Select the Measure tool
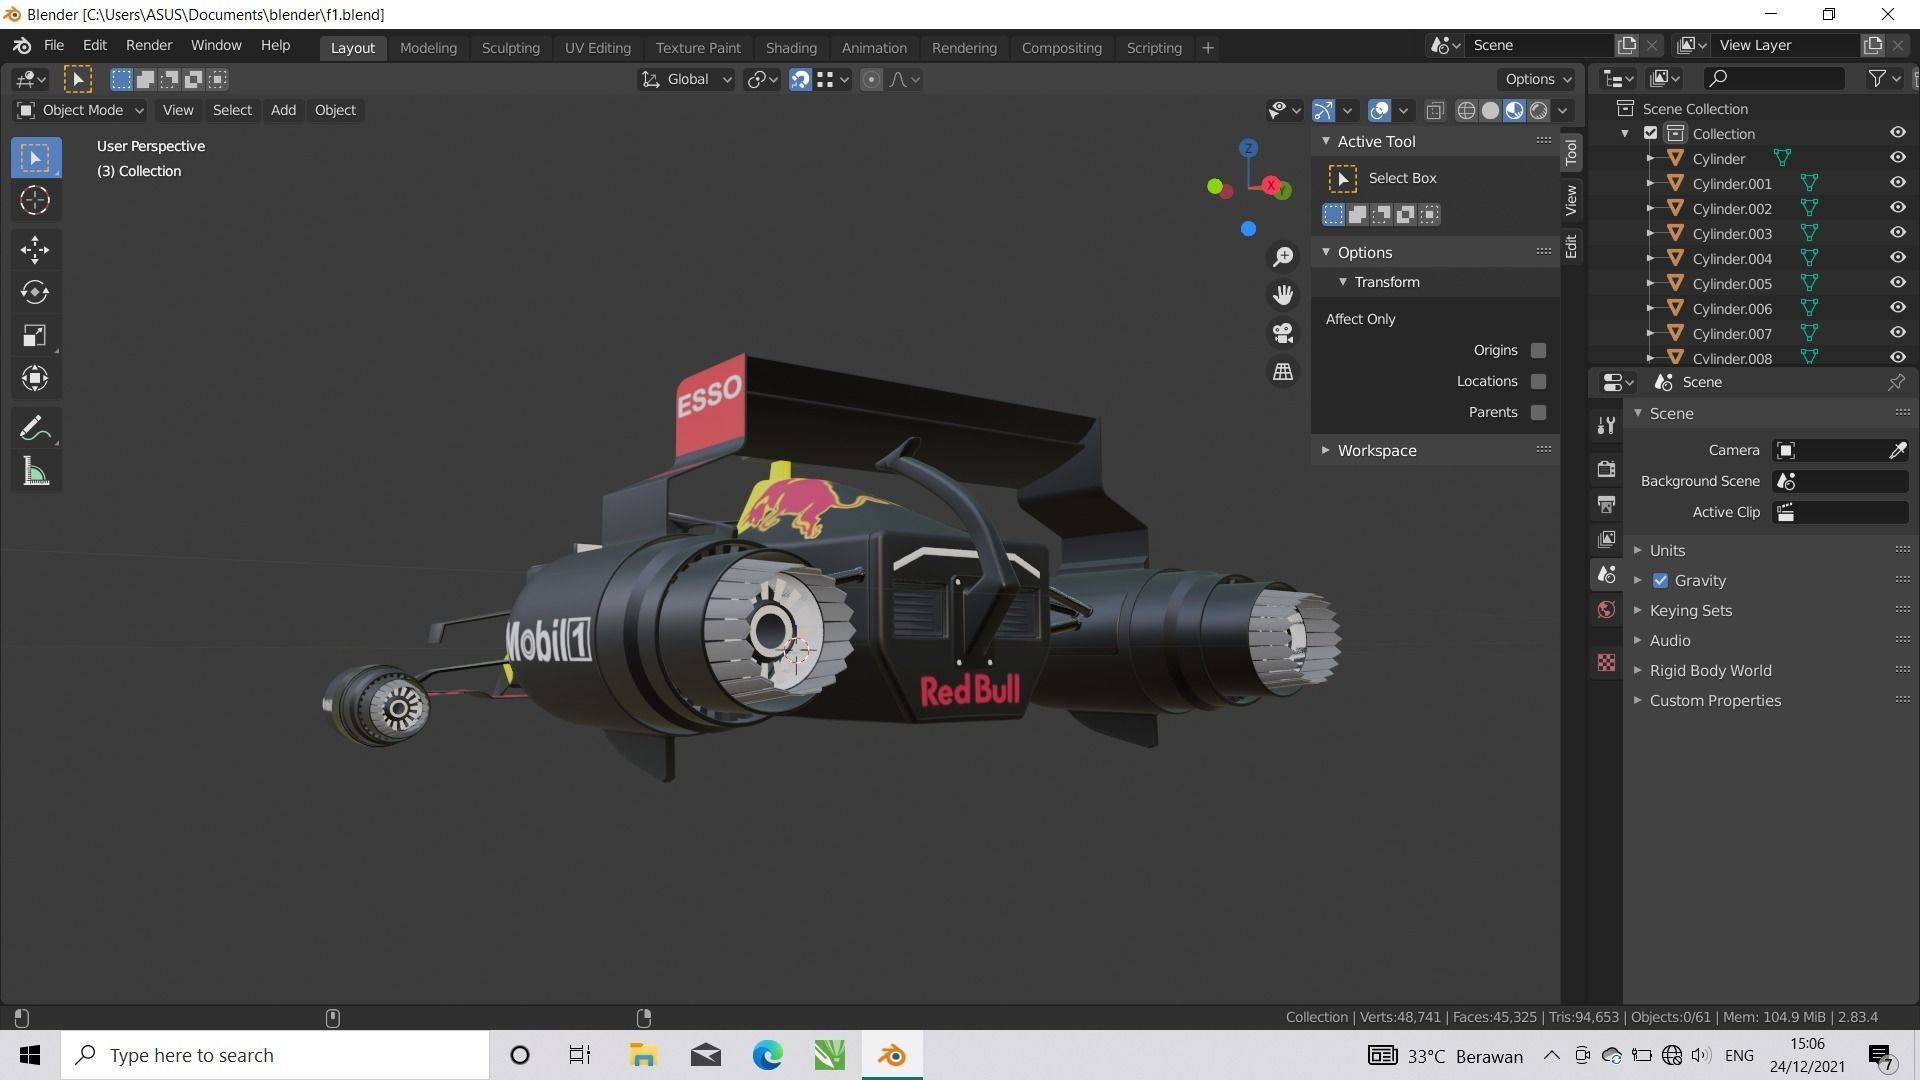Screen dimensions: 1920x1080 point(35,472)
